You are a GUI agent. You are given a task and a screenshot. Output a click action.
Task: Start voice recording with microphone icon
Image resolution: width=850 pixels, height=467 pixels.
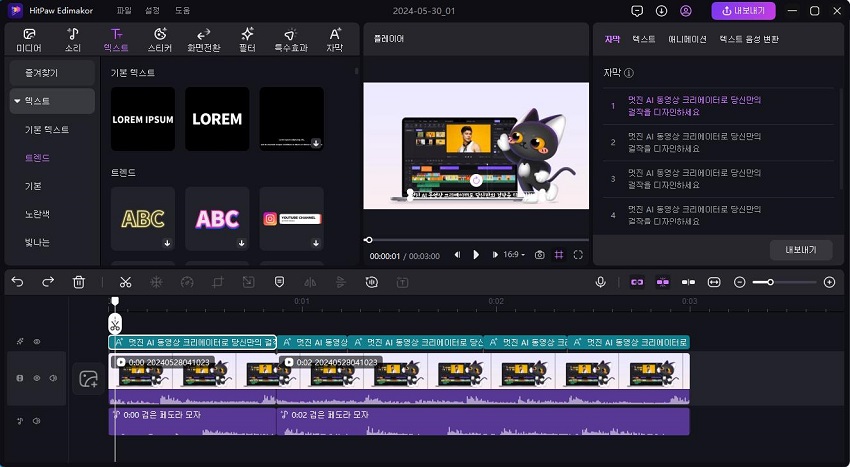click(600, 282)
